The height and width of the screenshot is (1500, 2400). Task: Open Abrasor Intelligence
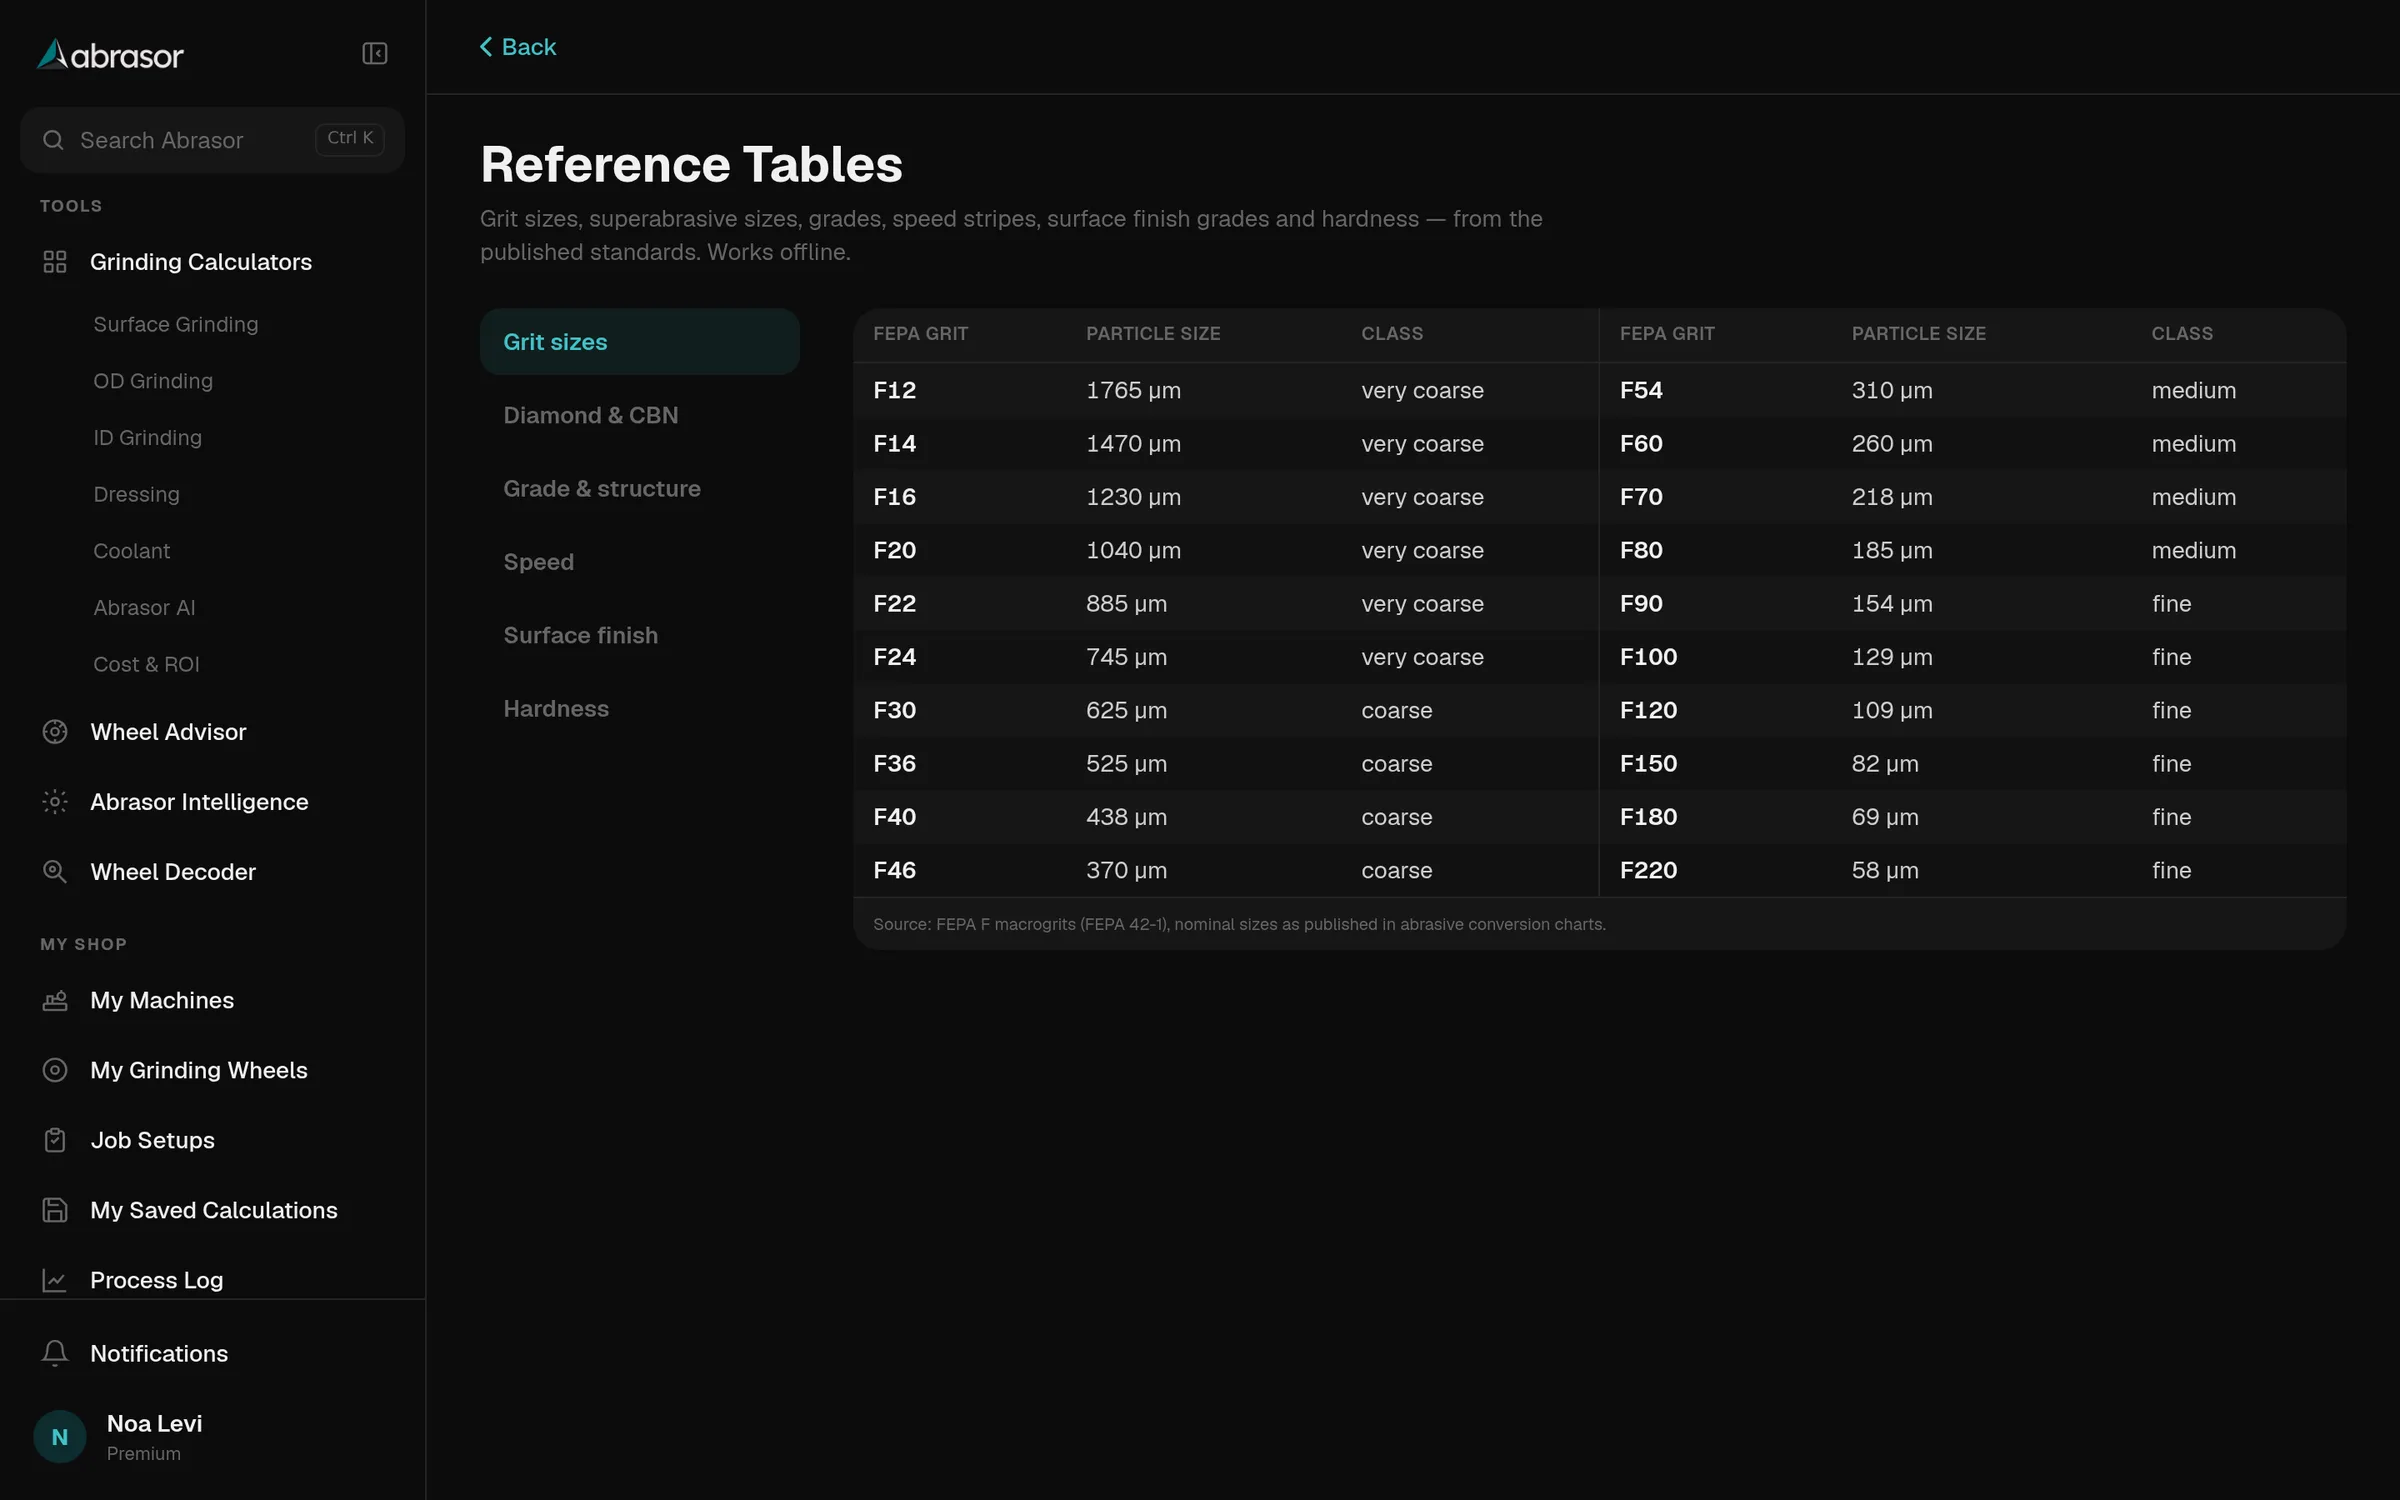point(212,802)
